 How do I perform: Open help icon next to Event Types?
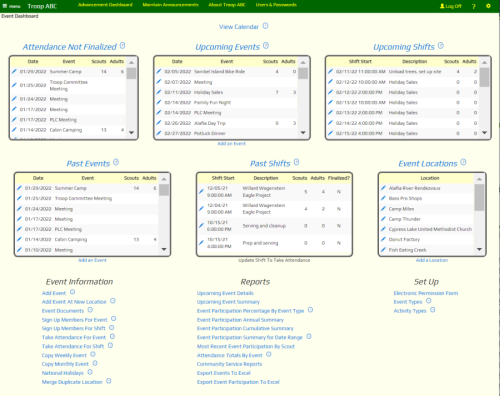[429, 301]
